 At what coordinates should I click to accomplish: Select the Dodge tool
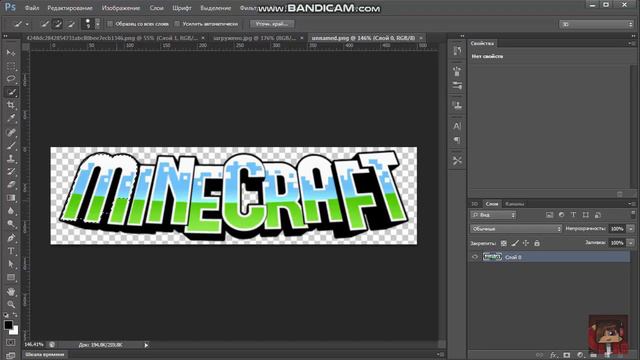pos(11,224)
